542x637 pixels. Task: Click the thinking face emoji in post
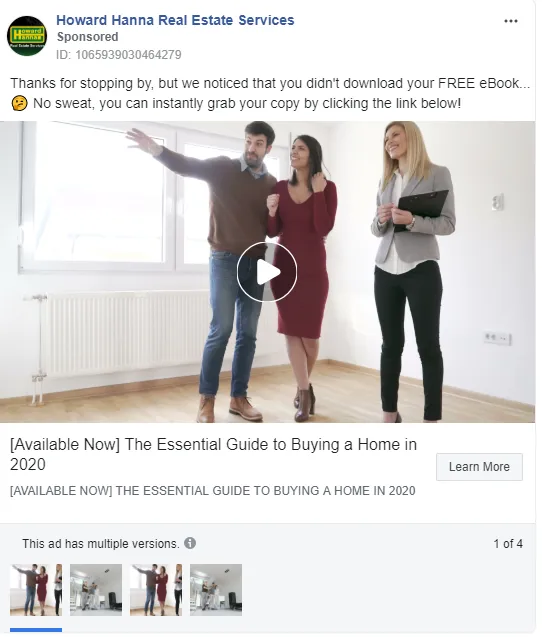tap(19, 103)
